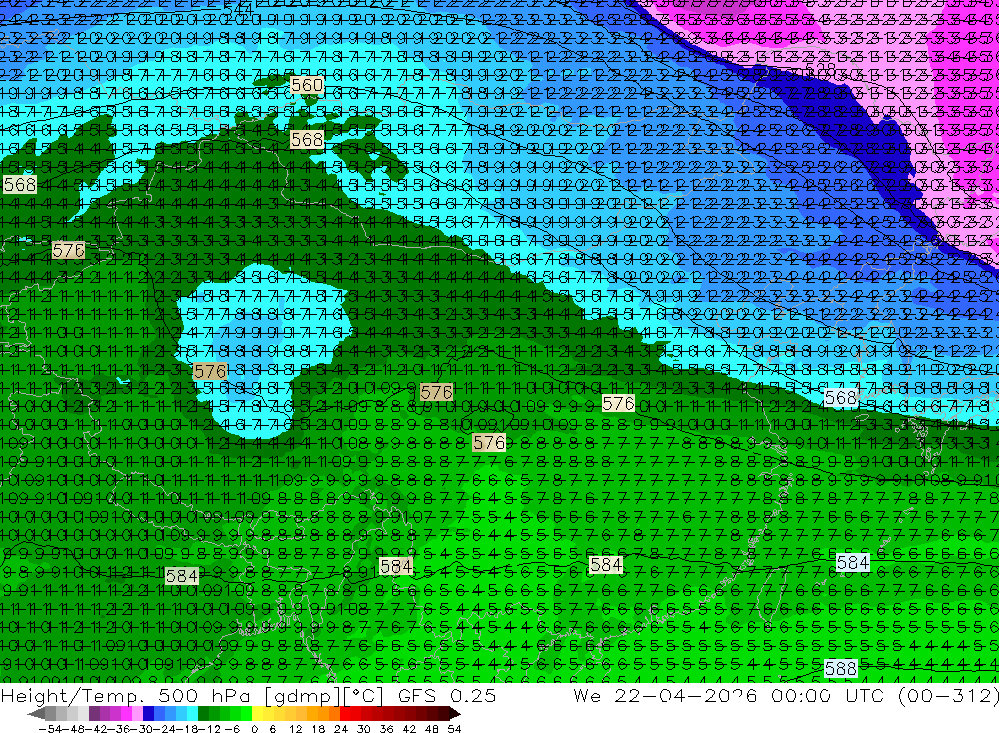Select the '-6' legend value
This screenshot has height=733, width=1000.
pyautogui.click(x=232, y=729)
